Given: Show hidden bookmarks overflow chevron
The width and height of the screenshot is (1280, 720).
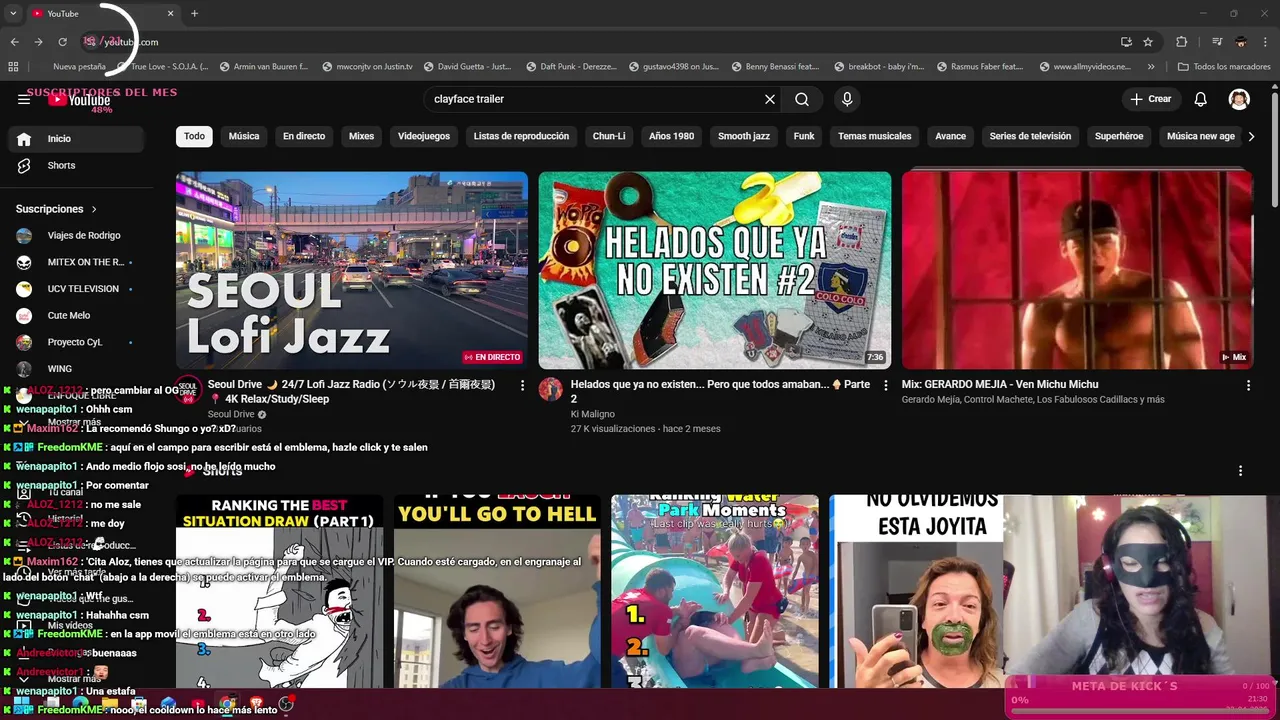Looking at the screenshot, I should click(1151, 67).
